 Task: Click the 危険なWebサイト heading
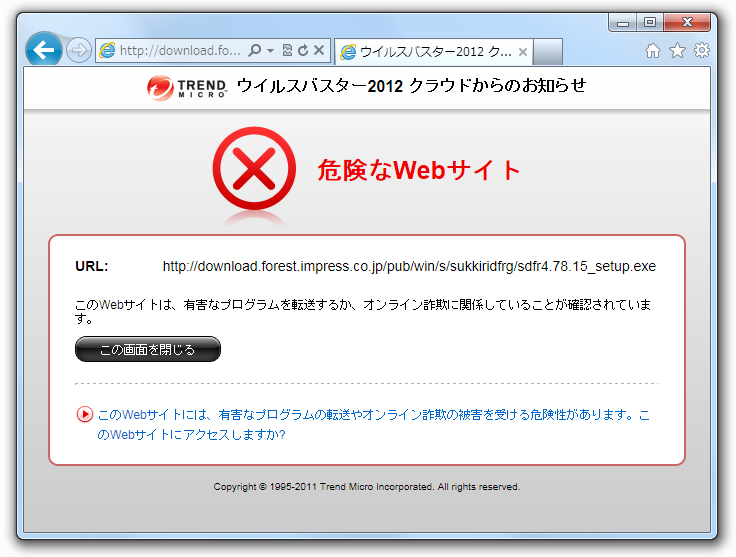[x=419, y=170]
